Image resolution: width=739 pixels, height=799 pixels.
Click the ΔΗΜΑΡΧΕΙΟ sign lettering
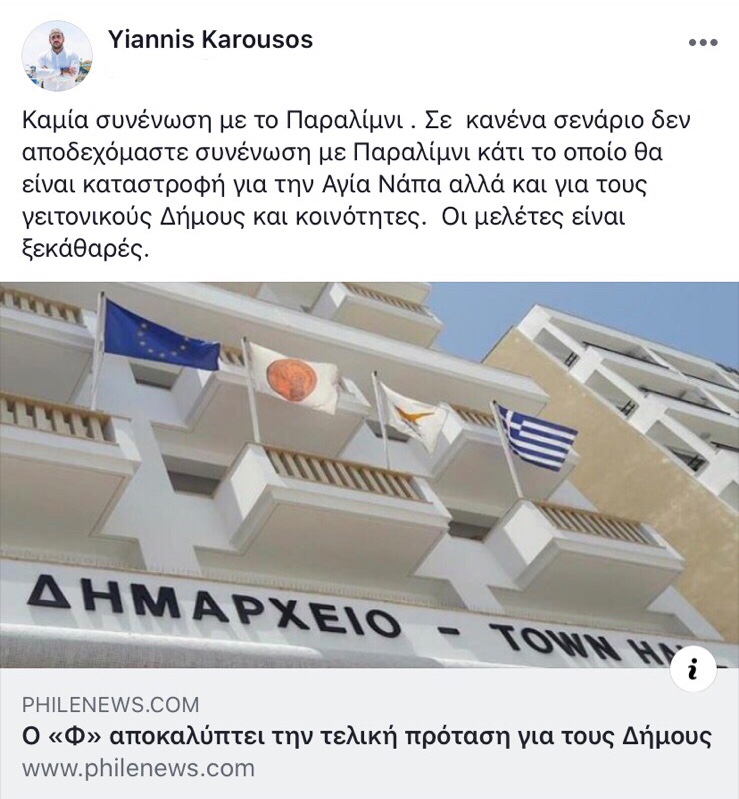(213, 606)
